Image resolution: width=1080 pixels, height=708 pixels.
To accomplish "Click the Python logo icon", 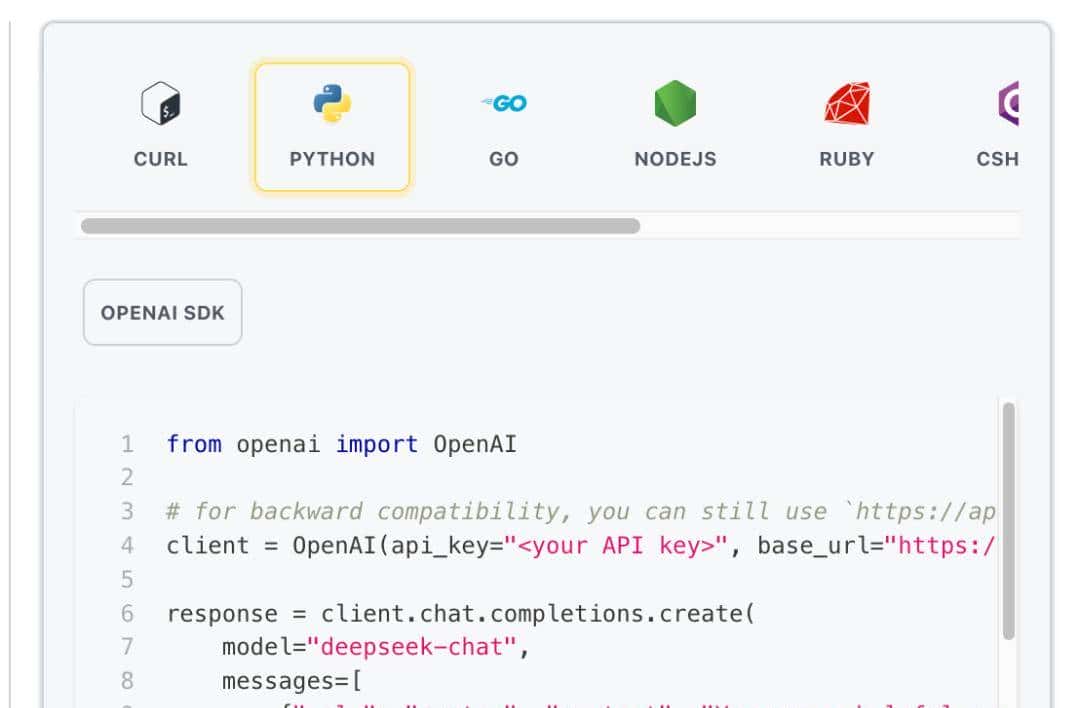I will (x=332, y=104).
